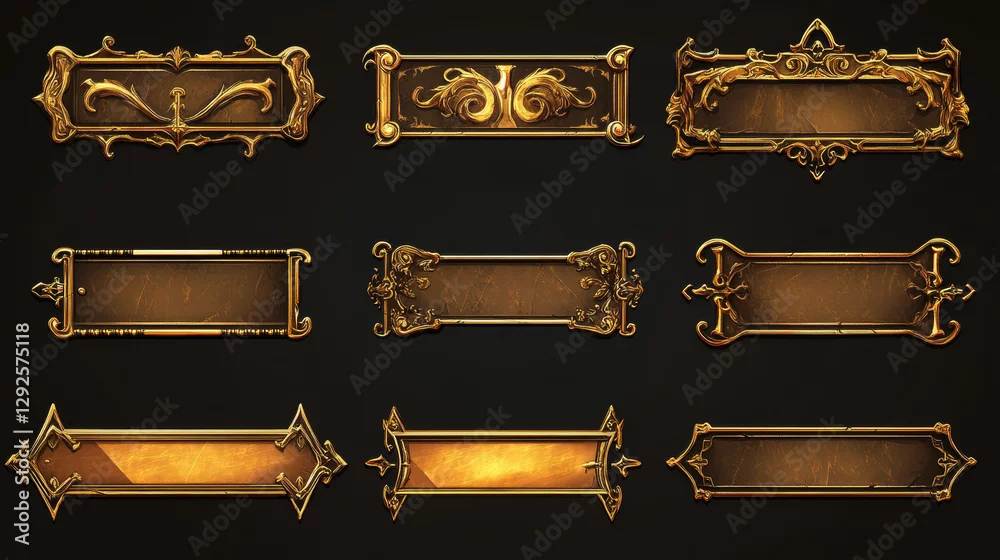Choose the ornate frame with the pointed crest
1000x560 pixels.
click(817, 99)
